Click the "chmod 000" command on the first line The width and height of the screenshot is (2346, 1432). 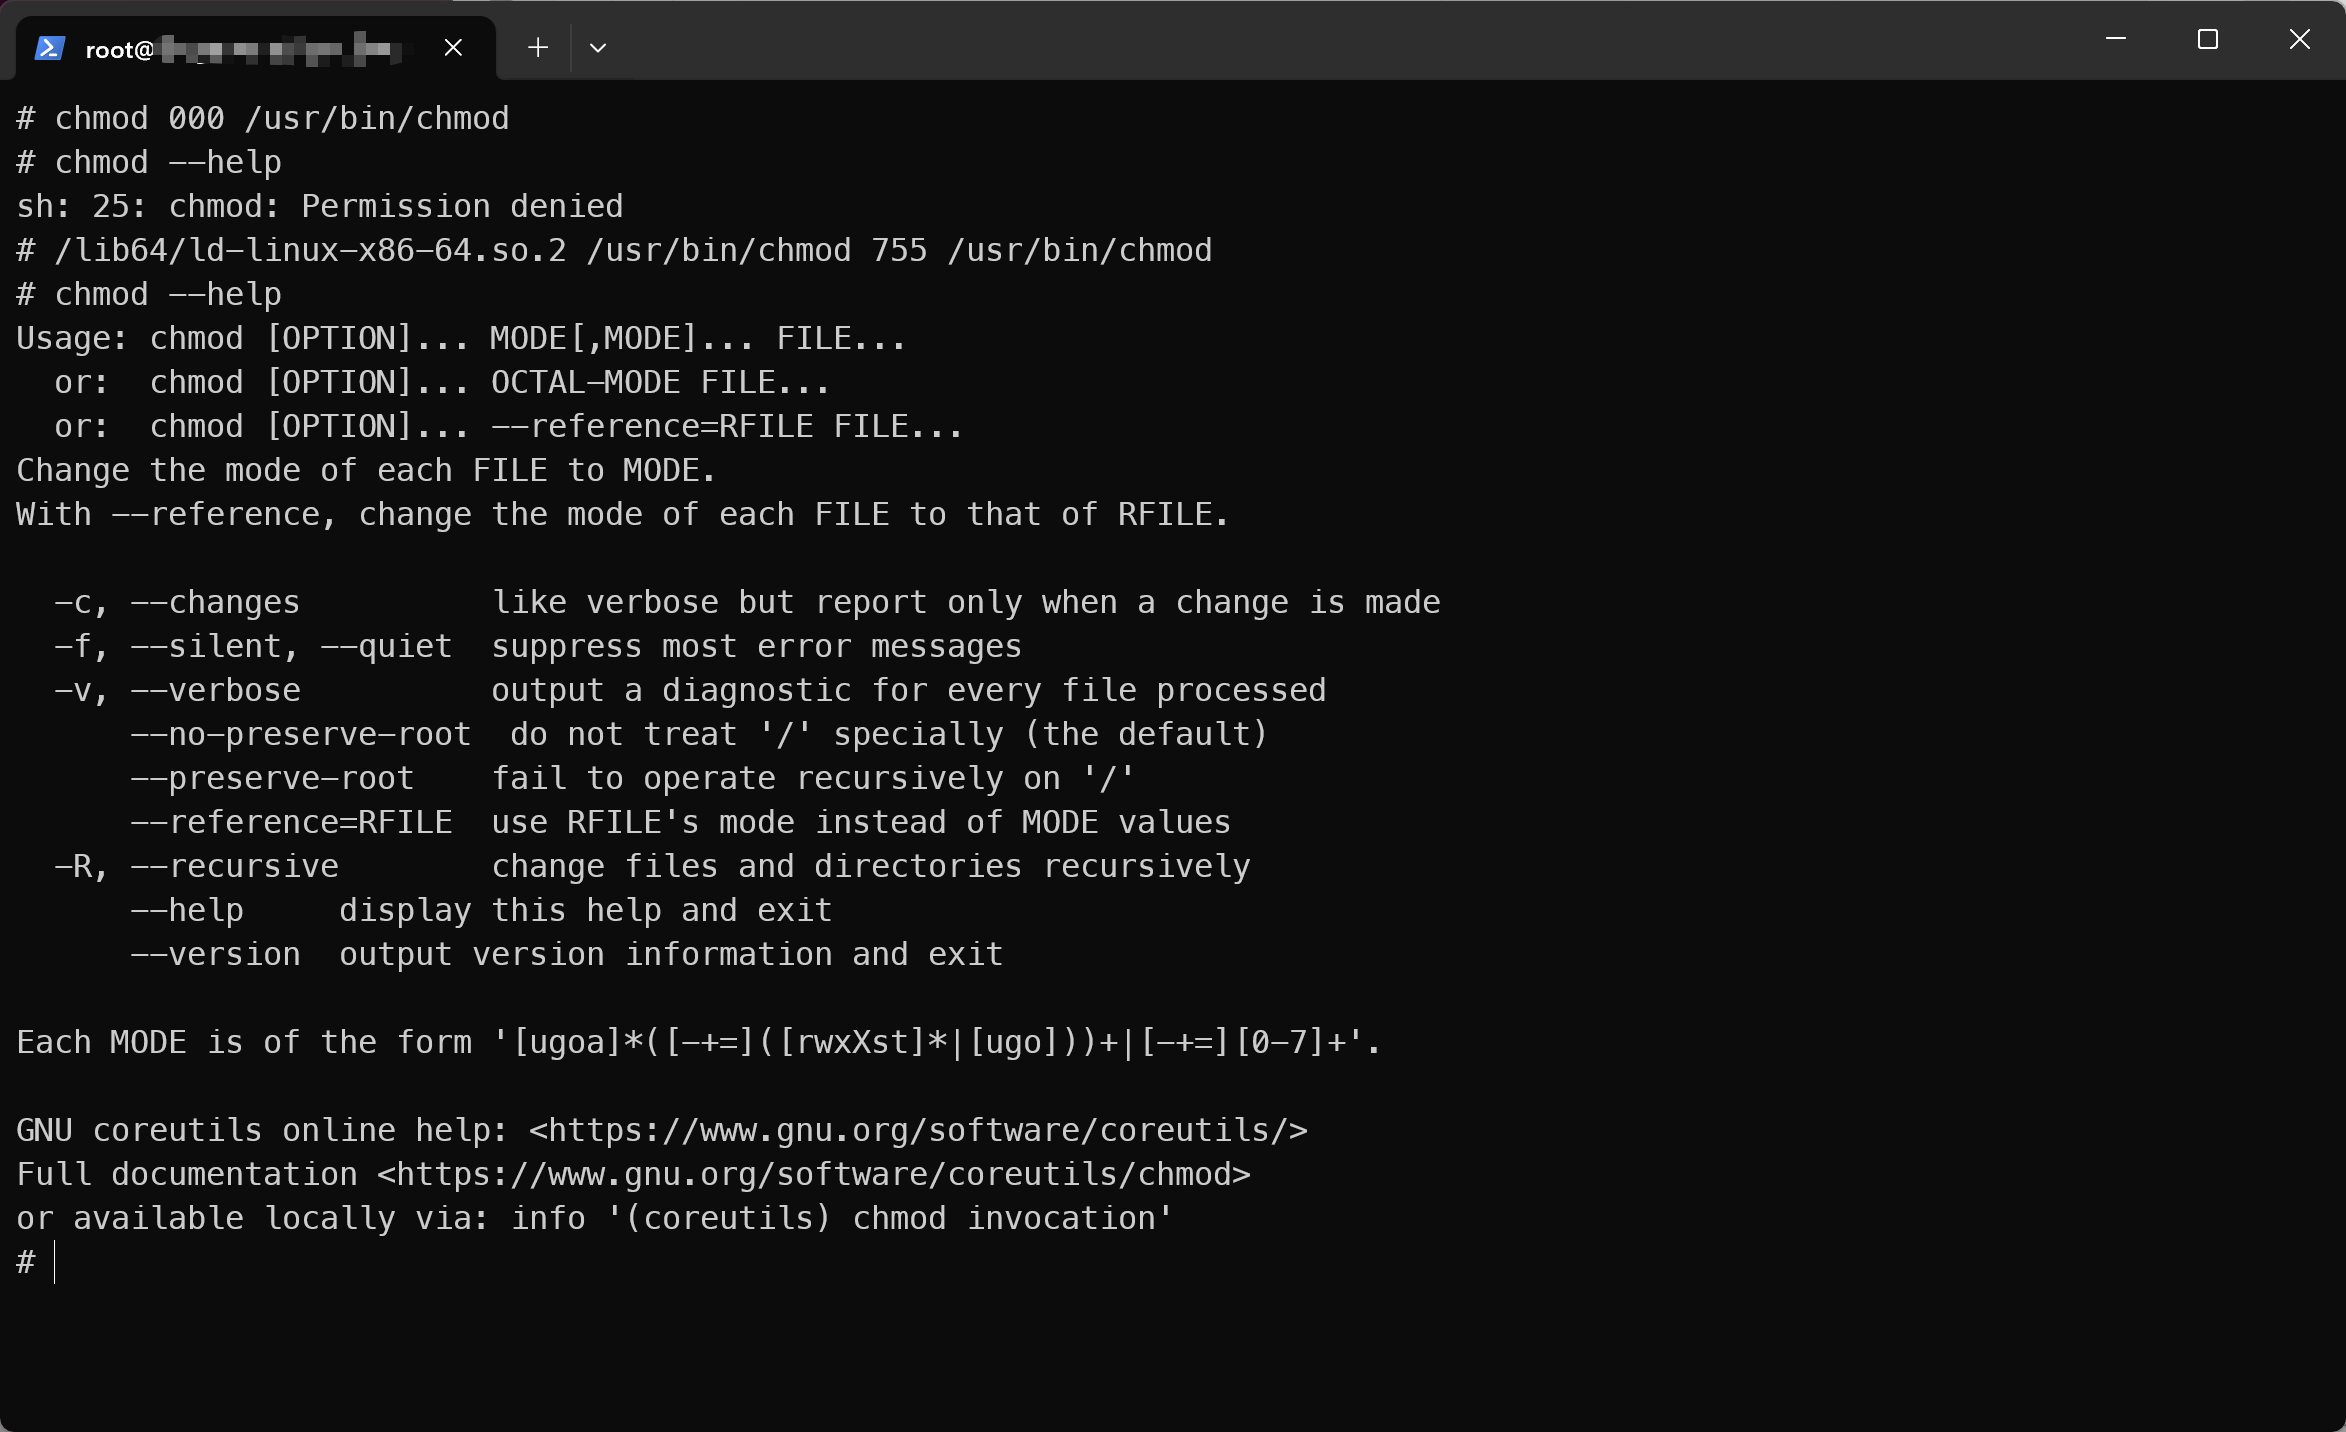coord(139,119)
